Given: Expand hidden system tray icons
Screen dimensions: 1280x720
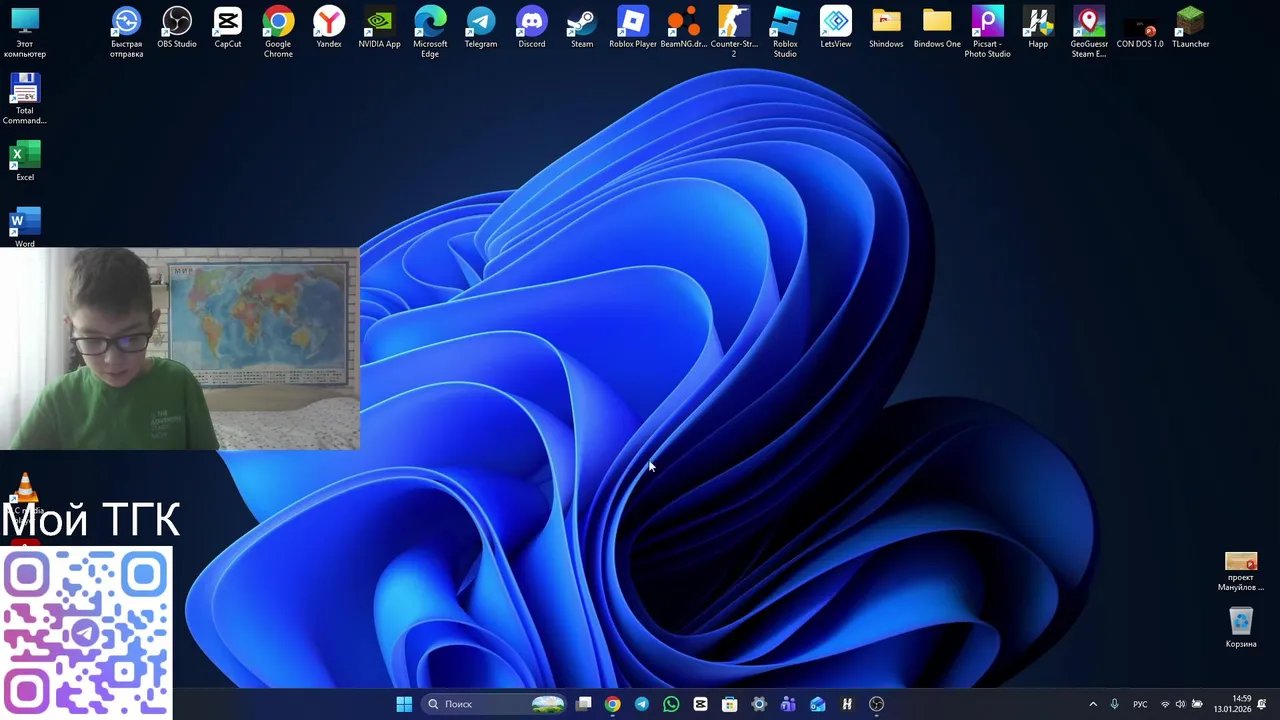Looking at the screenshot, I should (x=1093, y=704).
